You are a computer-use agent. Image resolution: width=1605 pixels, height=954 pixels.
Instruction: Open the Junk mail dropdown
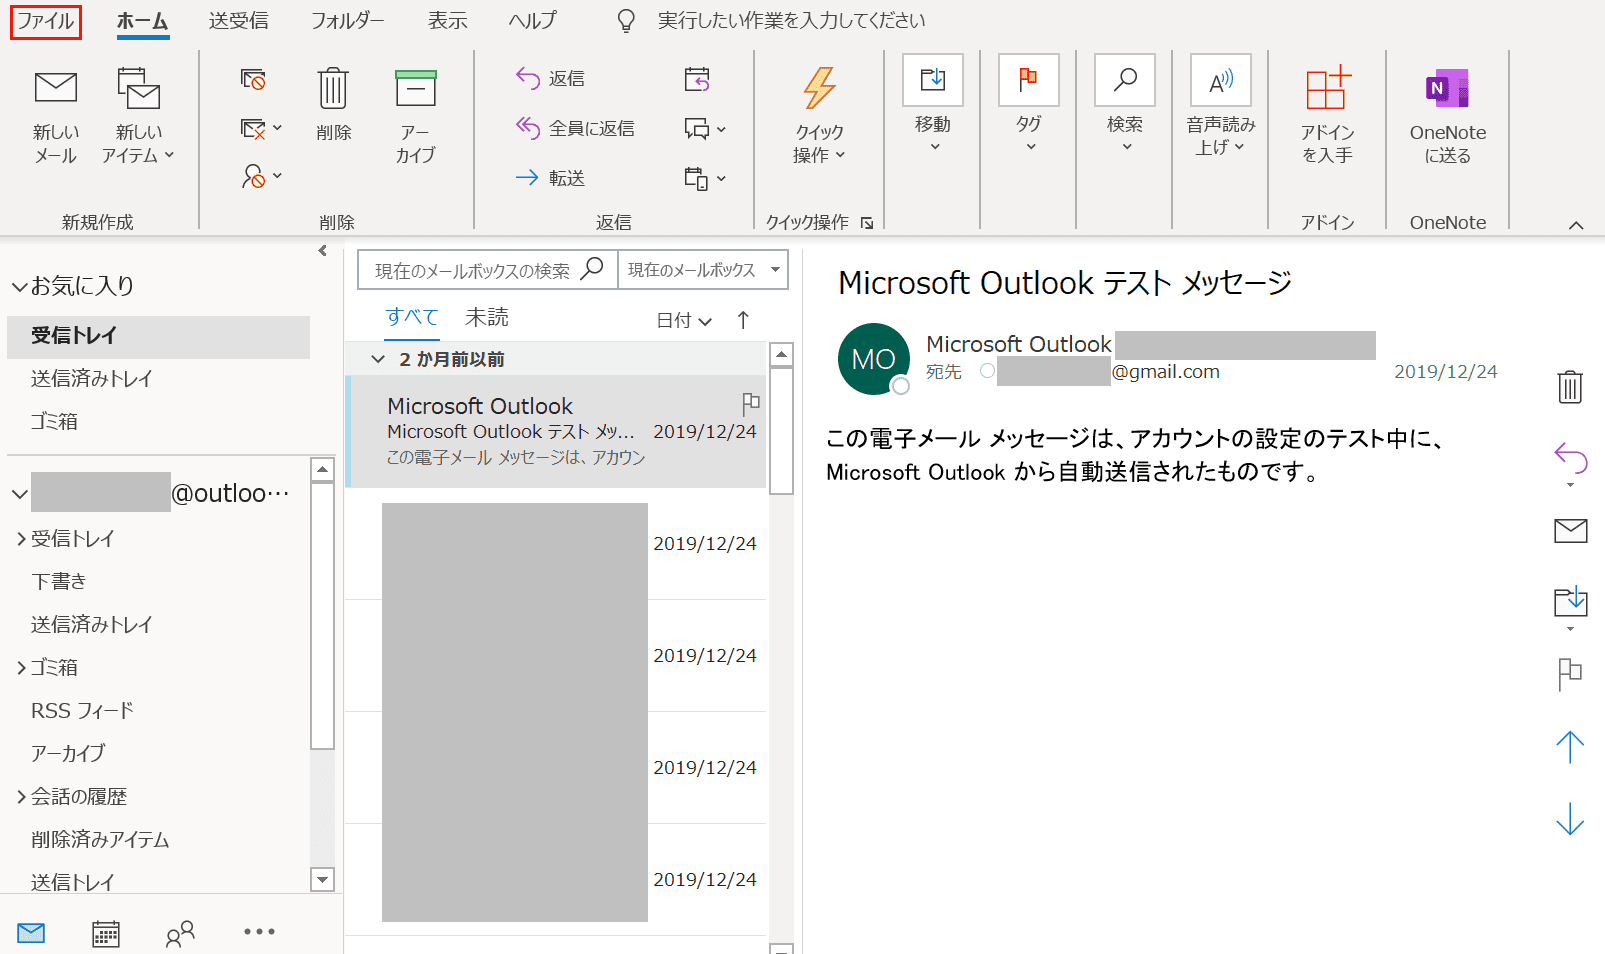(262, 177)
